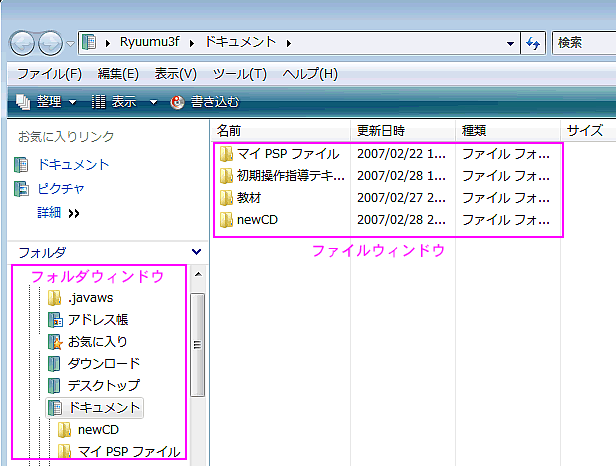
Task: Click date 2007/02/22 of マイ PSP ファイル
Action: click(x=402, y=154)
